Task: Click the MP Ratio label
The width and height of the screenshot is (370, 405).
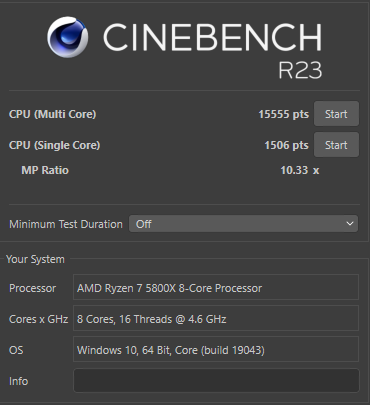Action: tap(45, 170)
